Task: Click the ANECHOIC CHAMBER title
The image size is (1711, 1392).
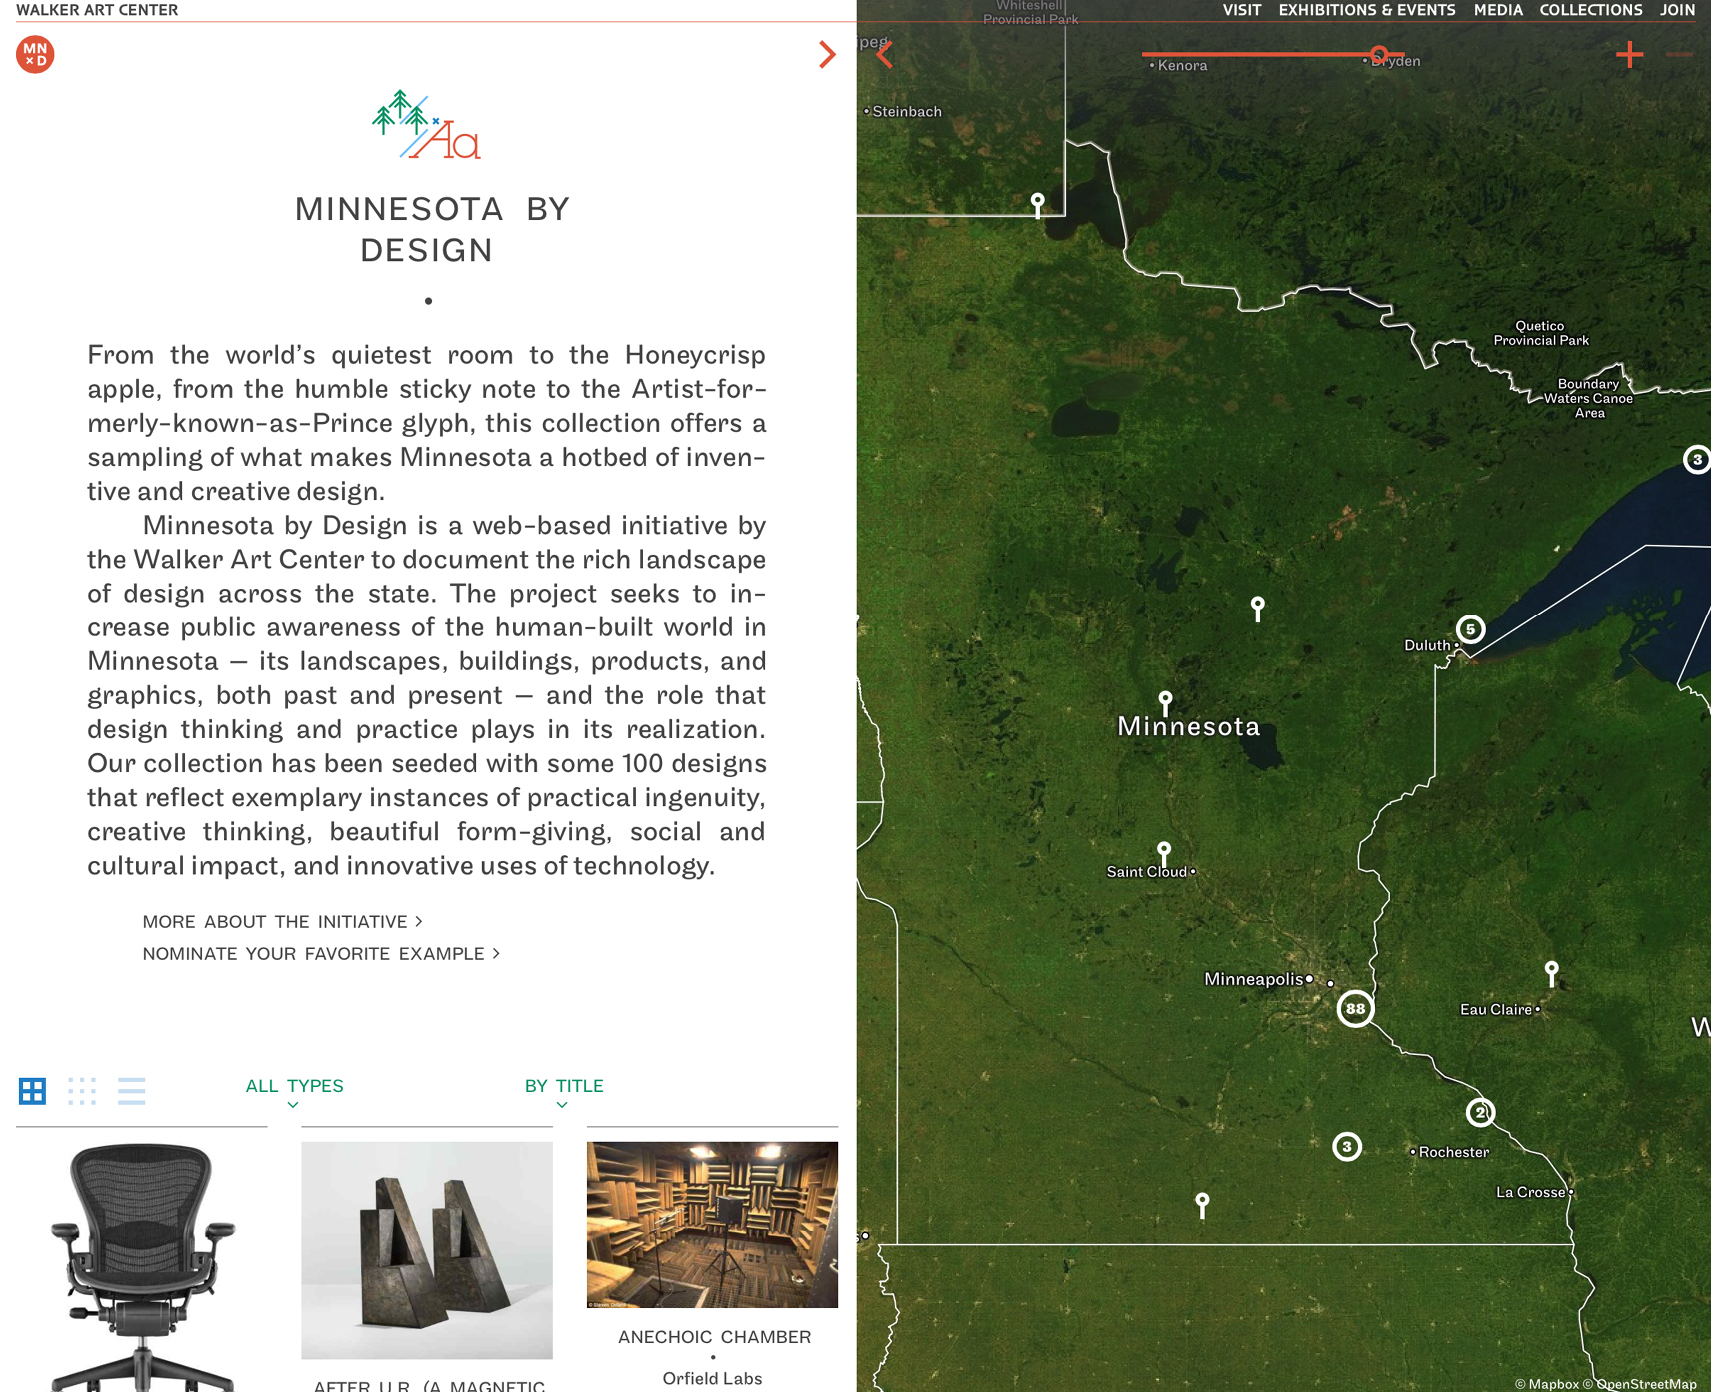Action: (x=714, y=1337)
